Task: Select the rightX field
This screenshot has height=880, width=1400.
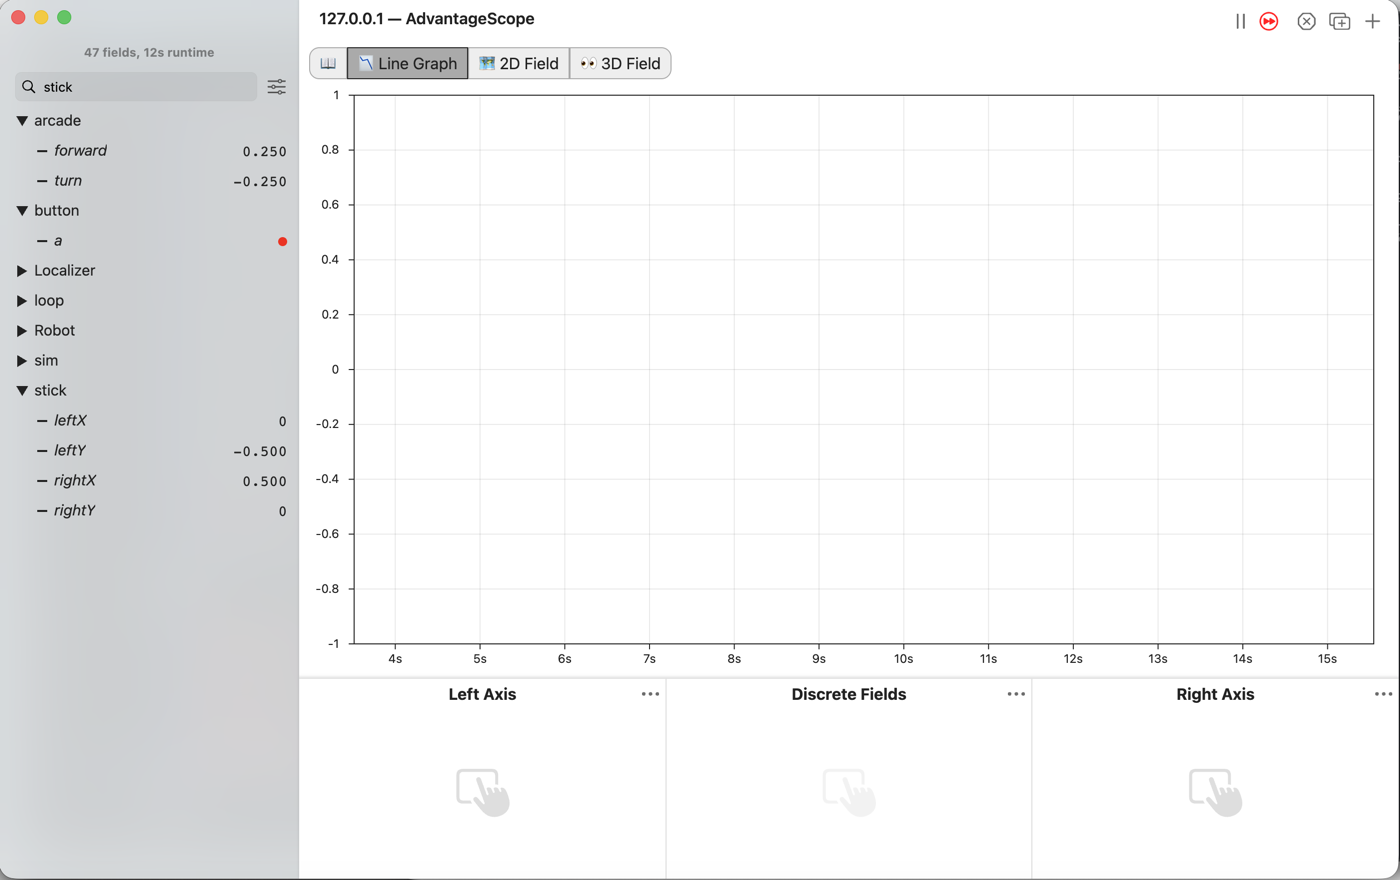Action: [x=75, y=481]
